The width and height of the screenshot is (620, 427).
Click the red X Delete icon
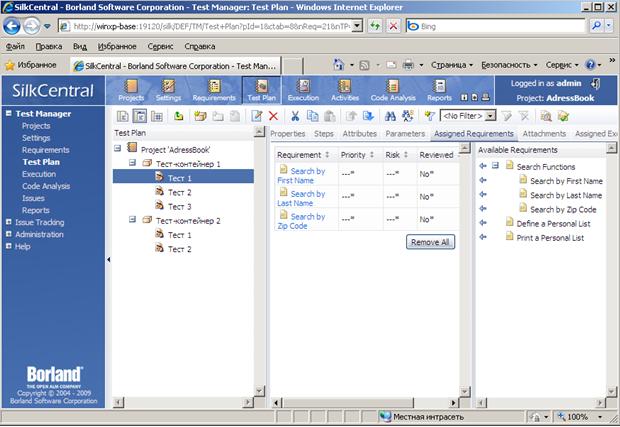click(x=273, y=116)
